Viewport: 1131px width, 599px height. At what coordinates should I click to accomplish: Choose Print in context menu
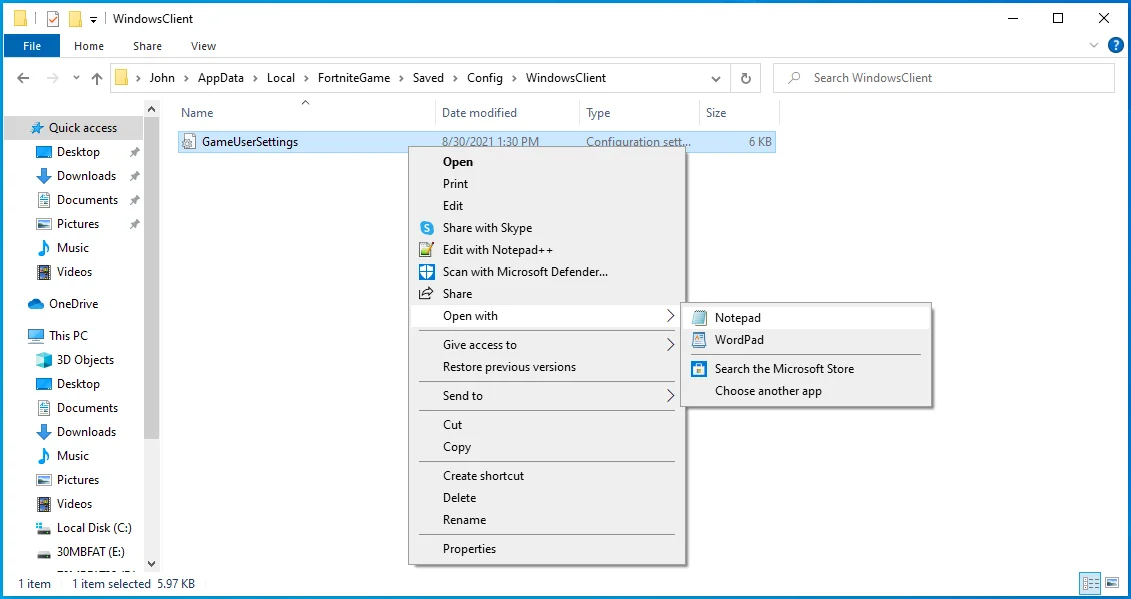pyautogui.click(x=455, y=184)
